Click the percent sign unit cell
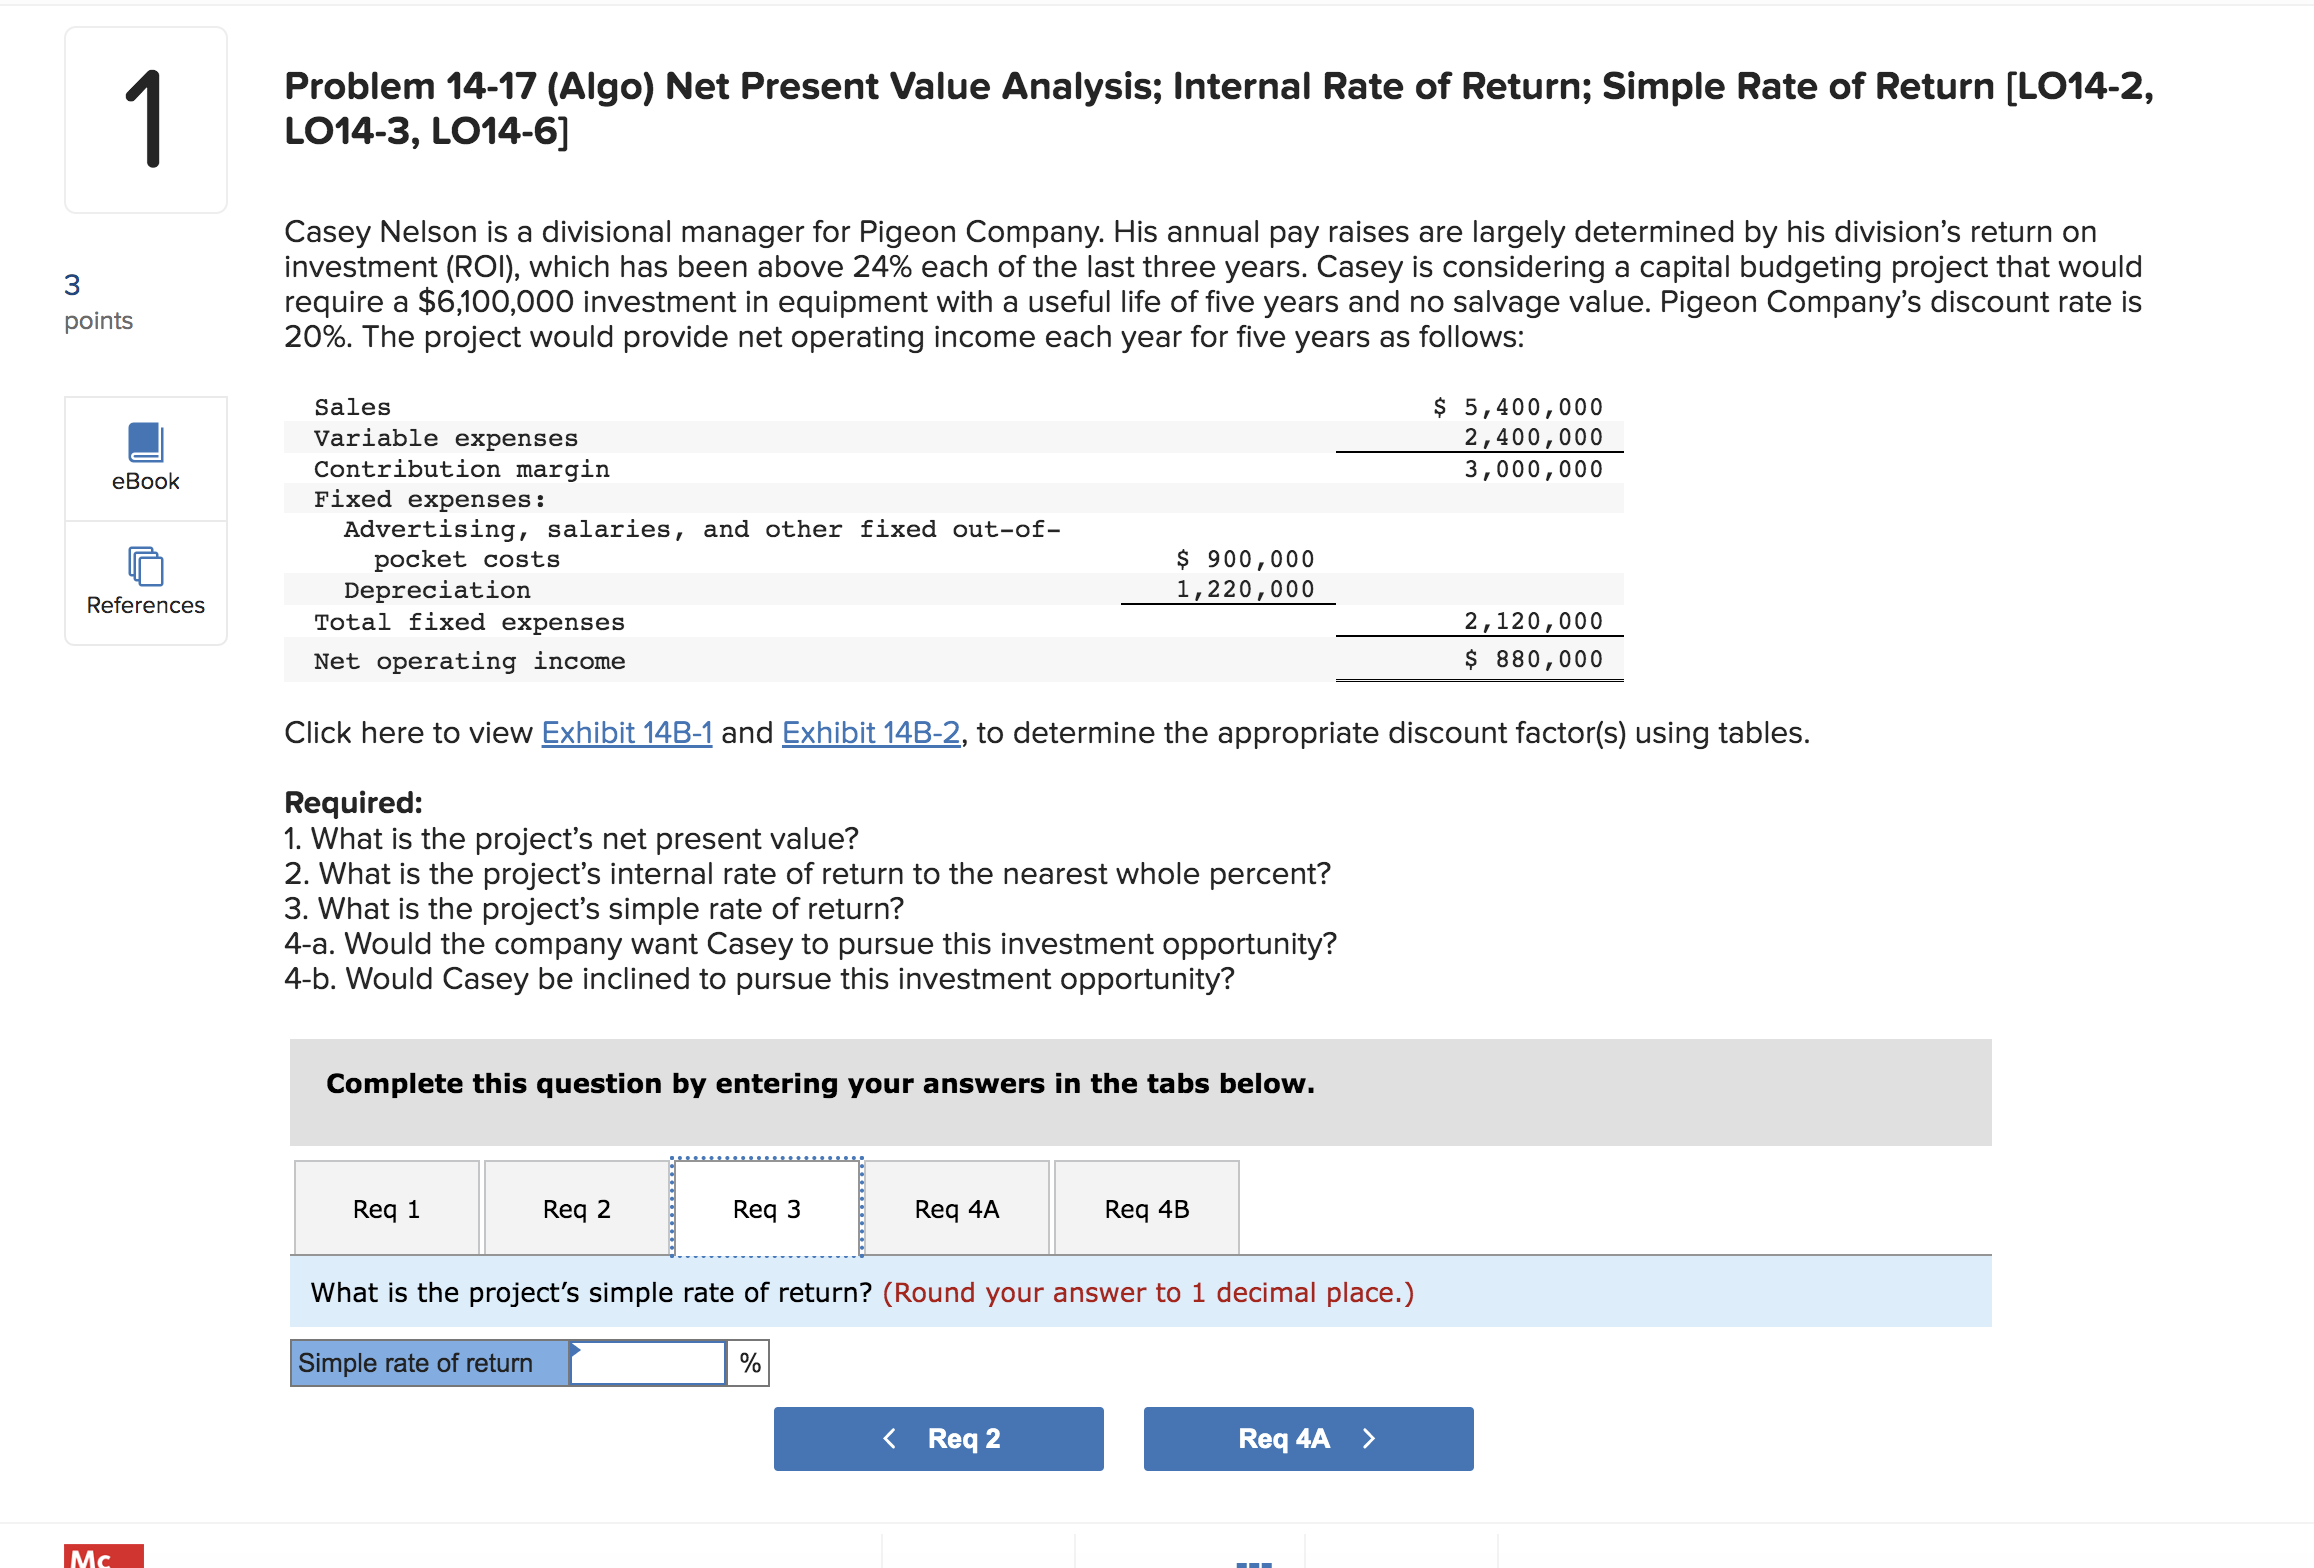The height and width of the screenshot is (1568, 2314). [x=749, y=1363]
